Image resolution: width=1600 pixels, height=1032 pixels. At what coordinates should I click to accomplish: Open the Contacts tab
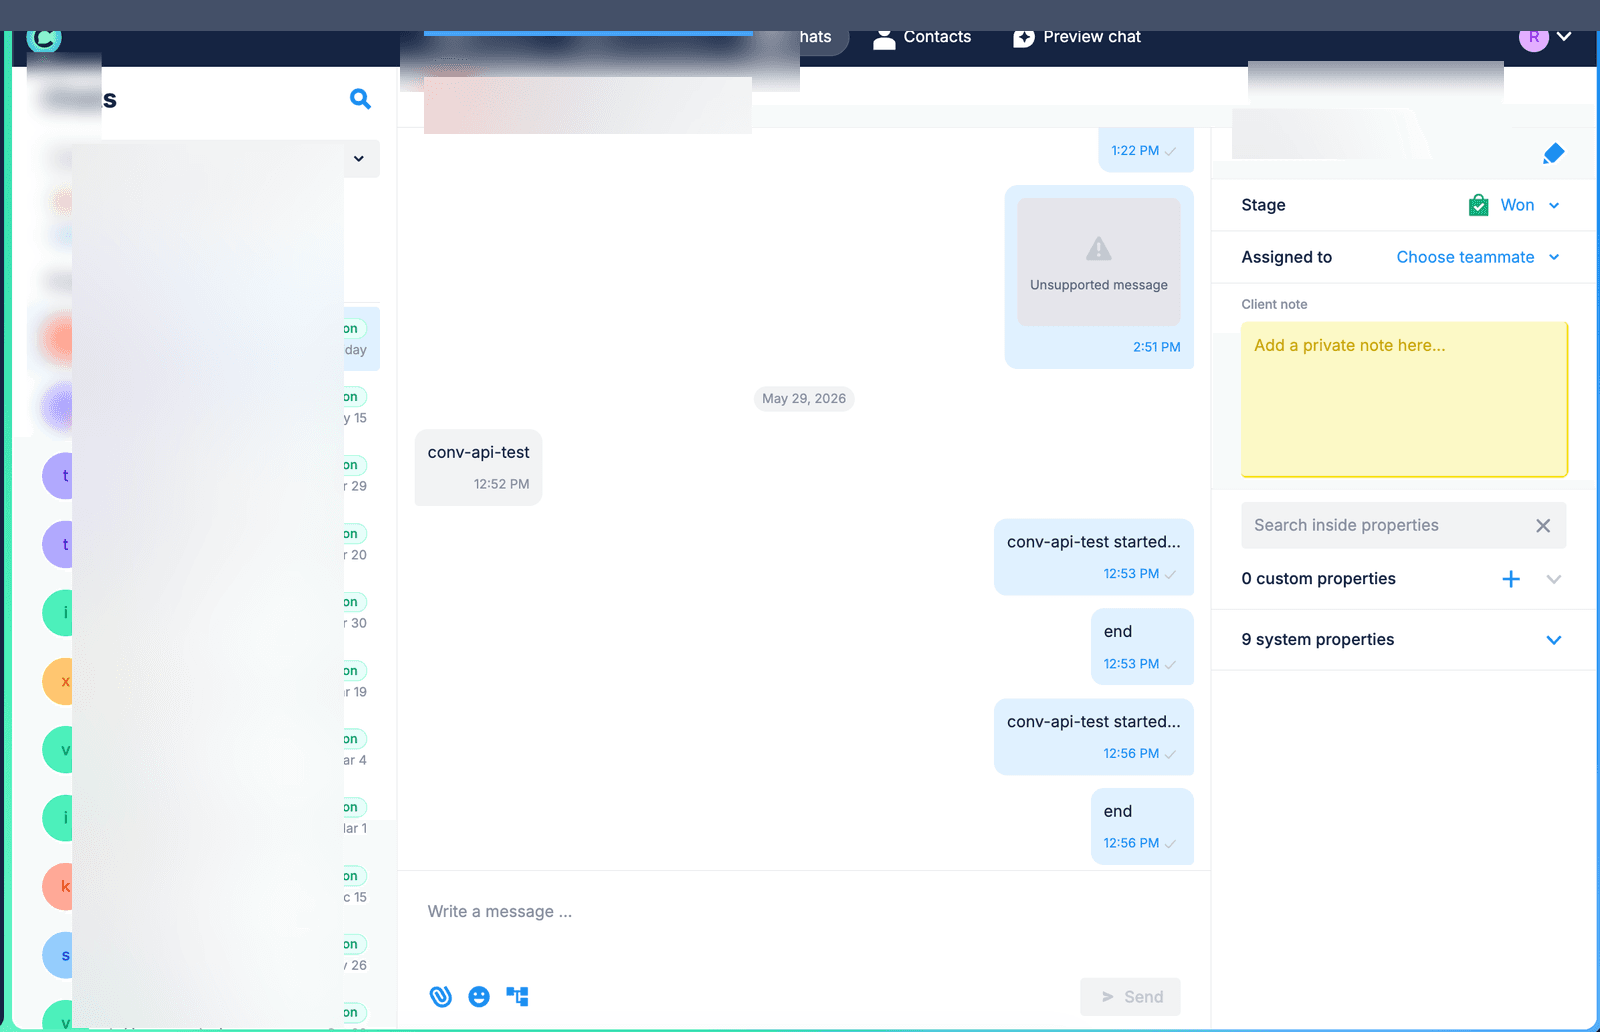tap(922, 37)
